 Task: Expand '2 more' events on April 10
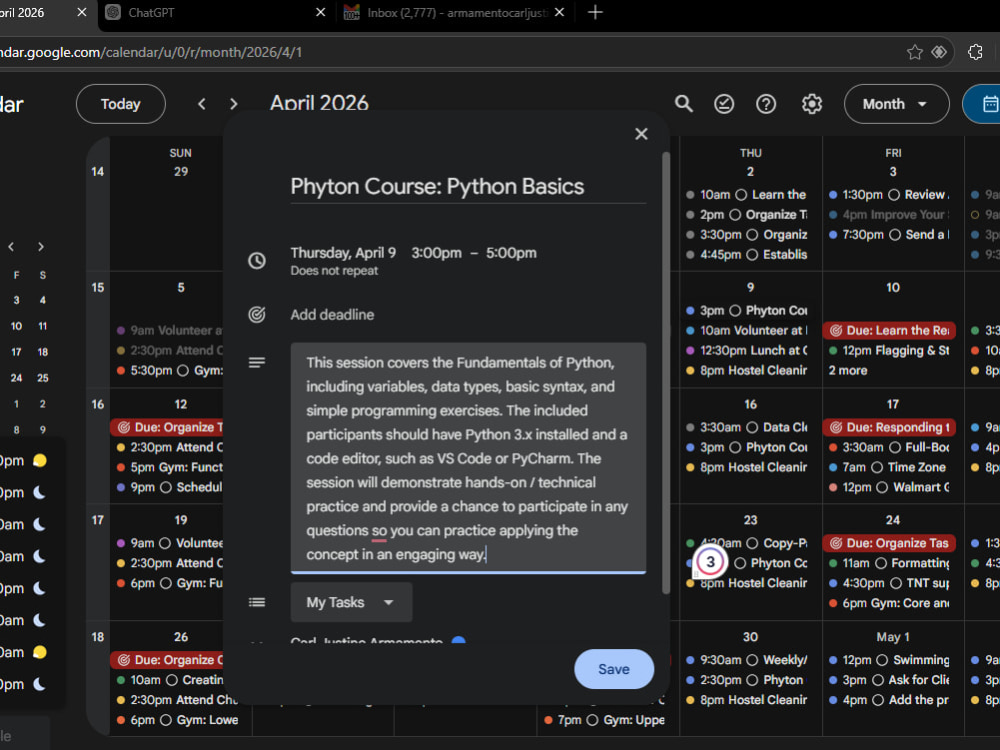848,371
